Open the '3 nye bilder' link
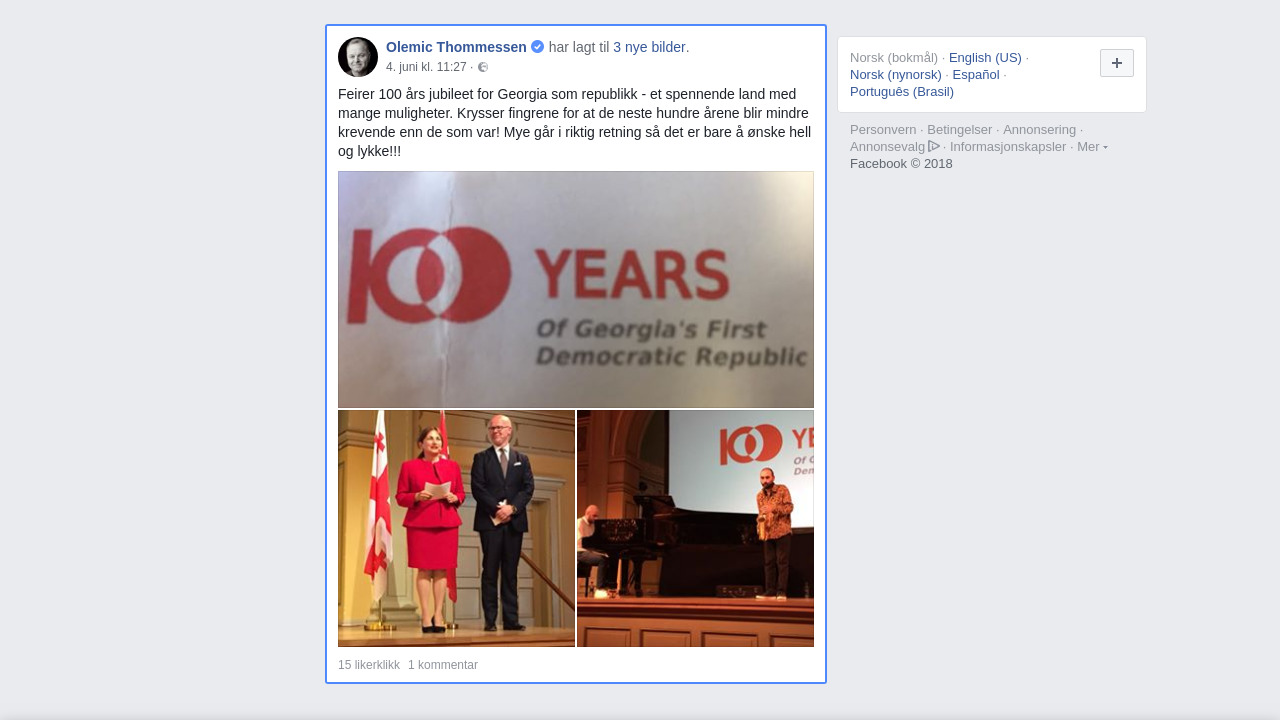This screenshot has width=1280, height=720. 651,47
